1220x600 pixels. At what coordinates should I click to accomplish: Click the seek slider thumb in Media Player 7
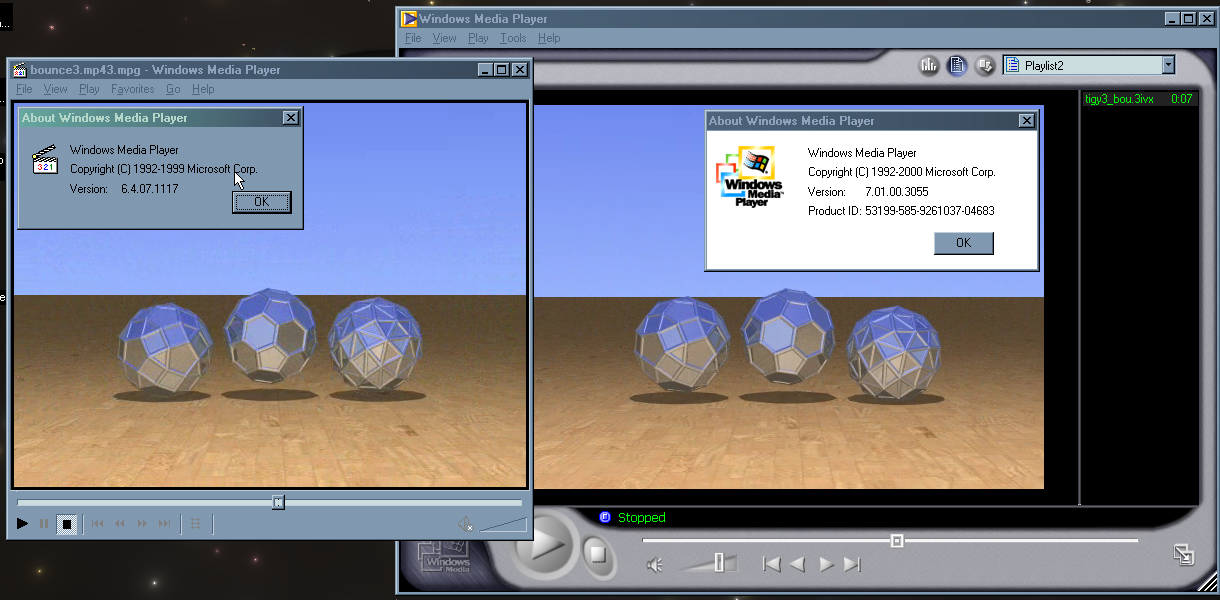[x=897, y=541]
